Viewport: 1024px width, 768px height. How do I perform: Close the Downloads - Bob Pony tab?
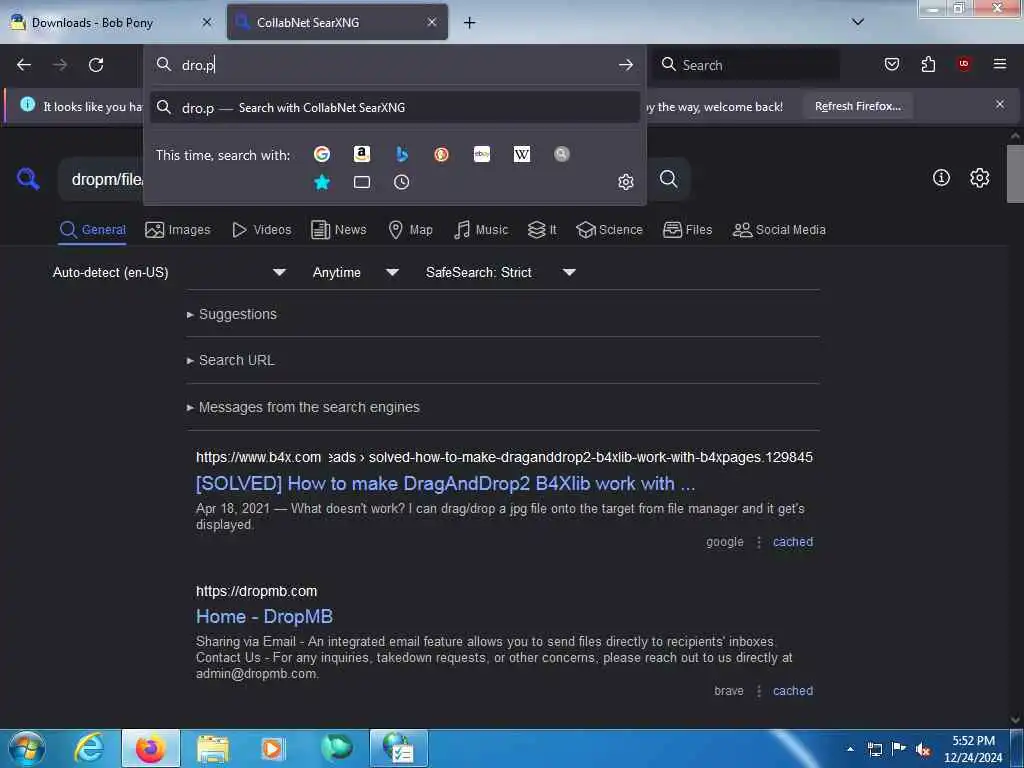pyautogui.click(x=207, y=22)
